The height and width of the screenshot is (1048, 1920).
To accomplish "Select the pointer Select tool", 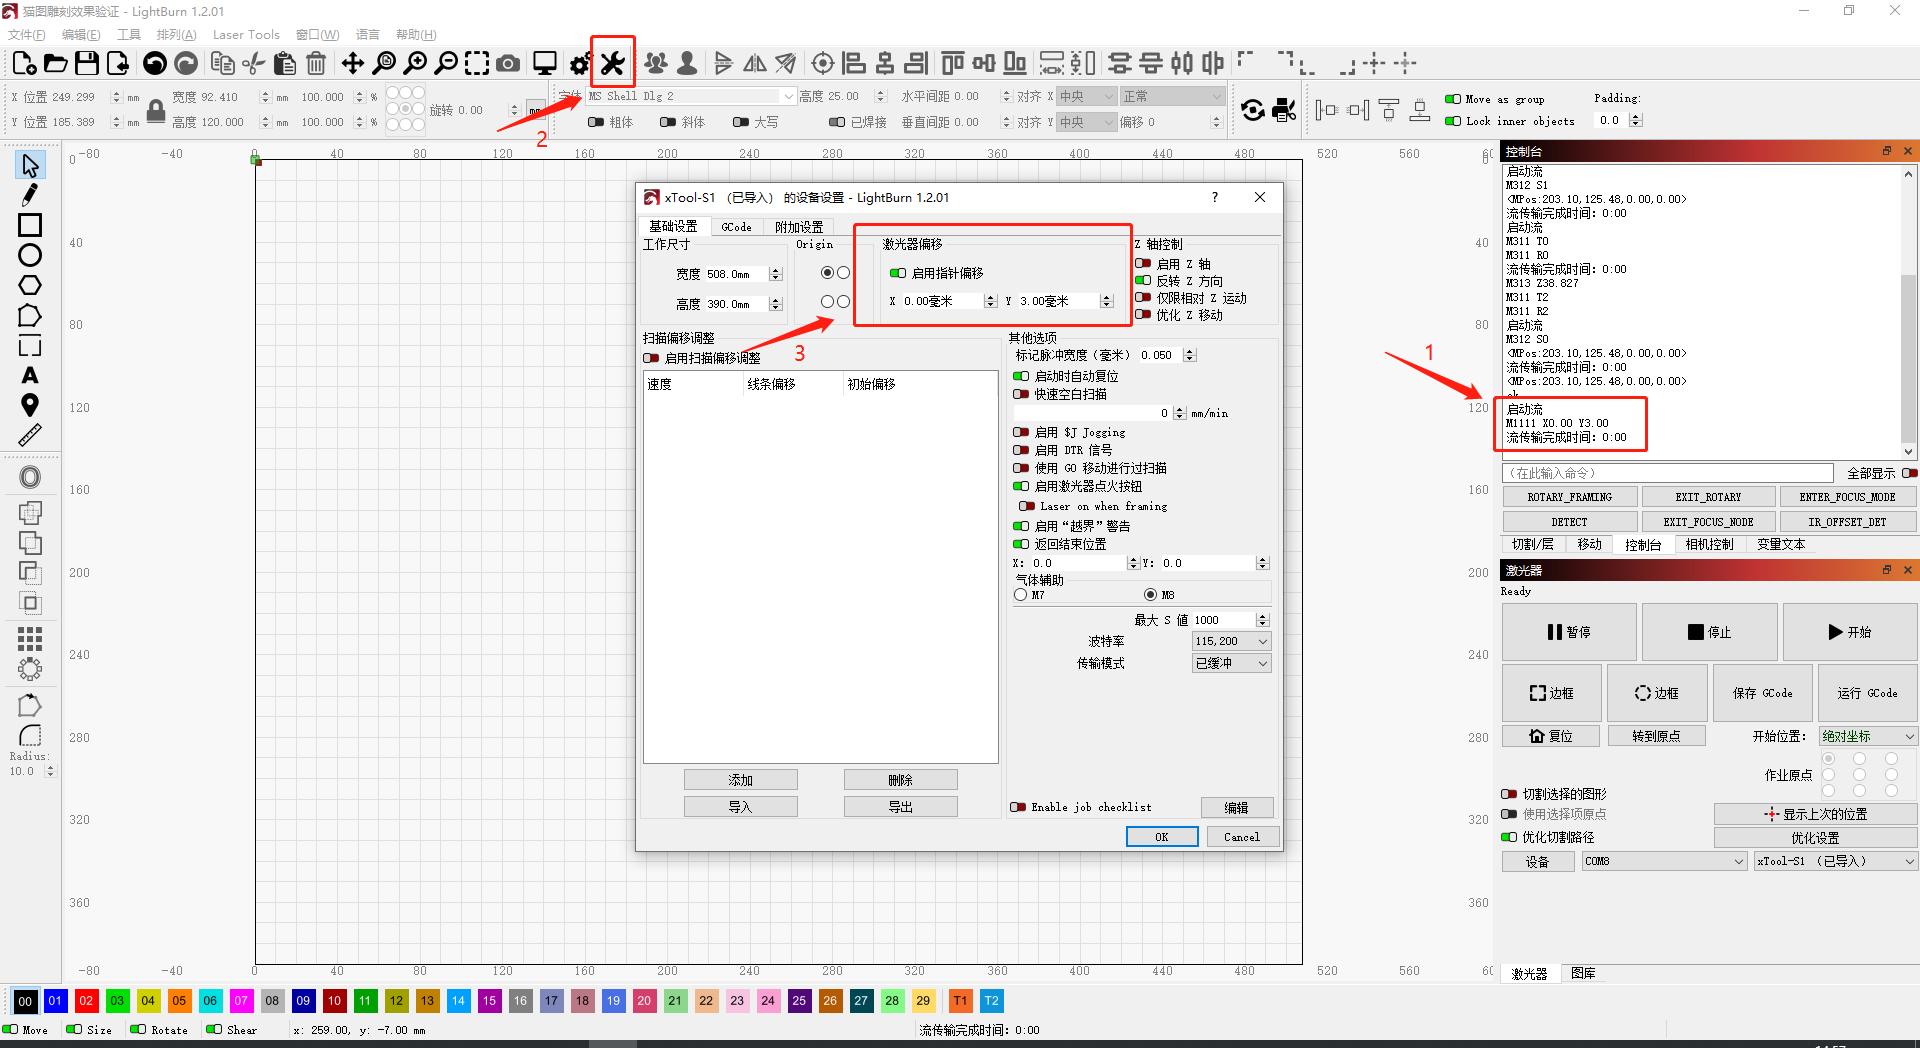I will [30, 165].
